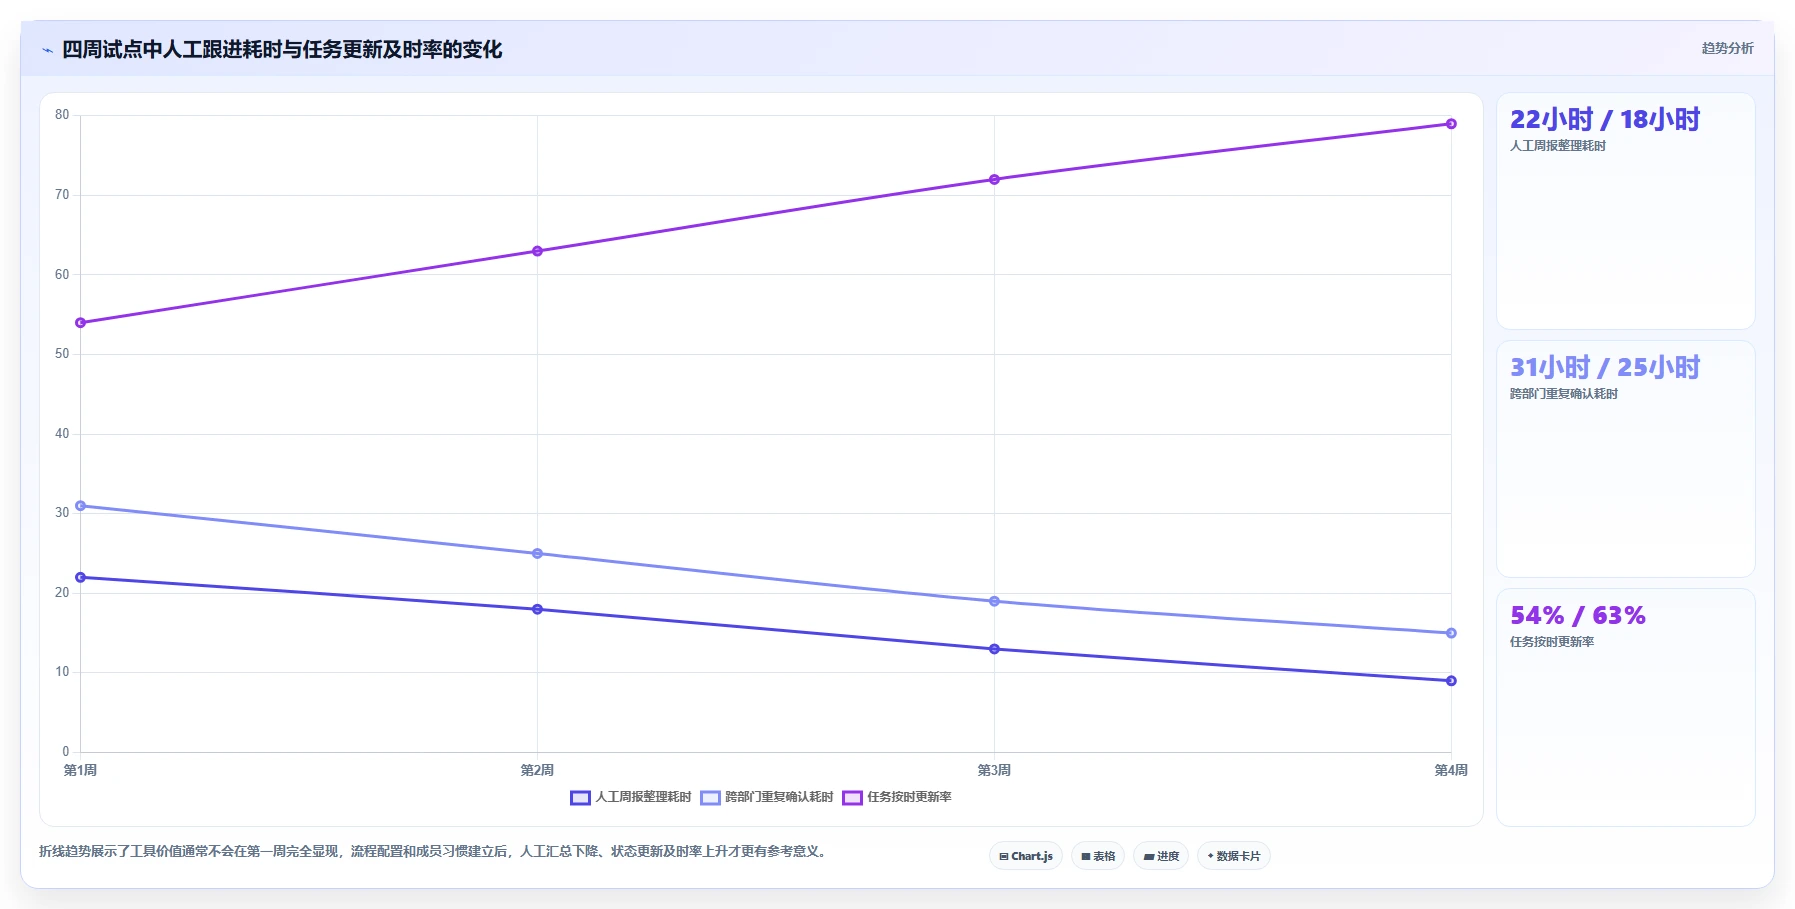Click the 趋势分析 tag in header

[1727, 48]
